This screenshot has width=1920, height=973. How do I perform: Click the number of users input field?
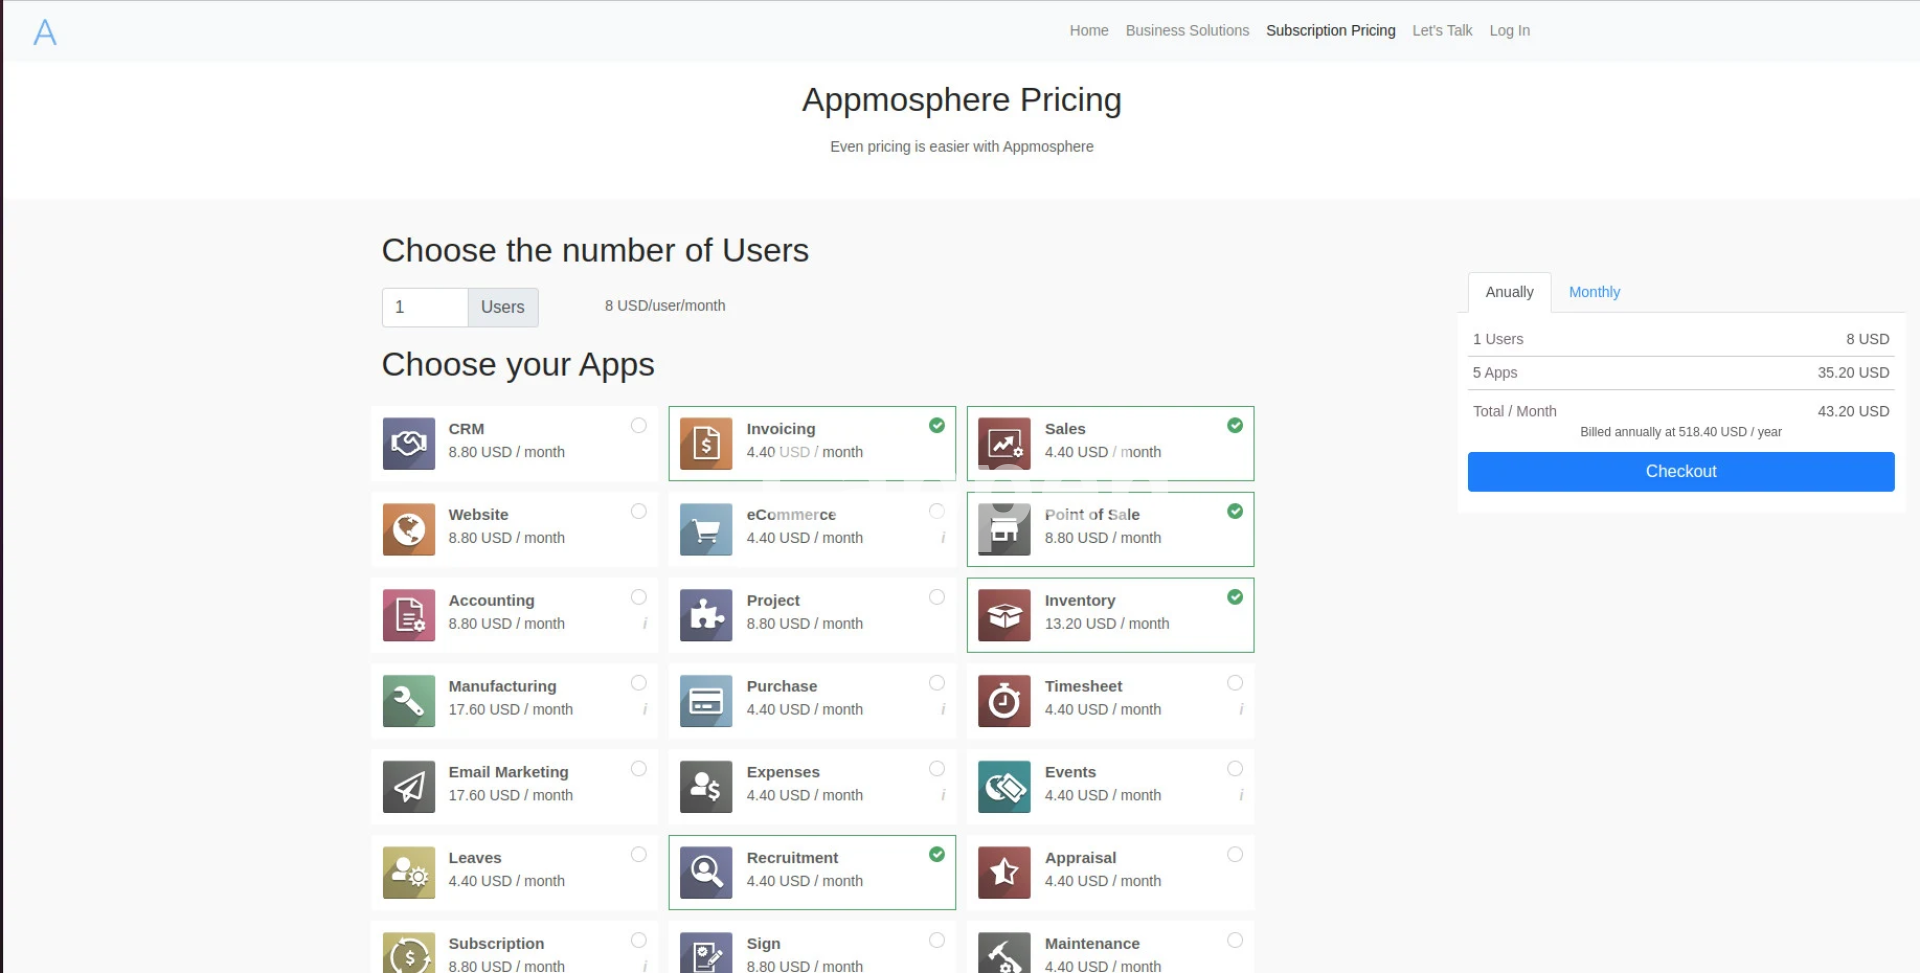point(425,307)
